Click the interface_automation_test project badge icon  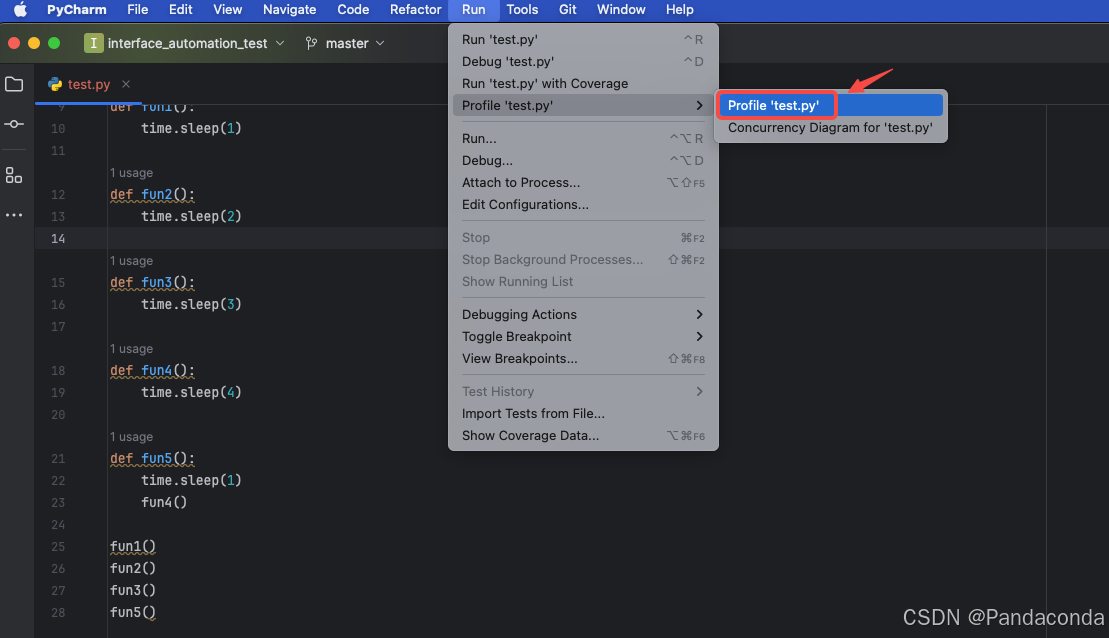pyautogui.click(x=93, y=43)
